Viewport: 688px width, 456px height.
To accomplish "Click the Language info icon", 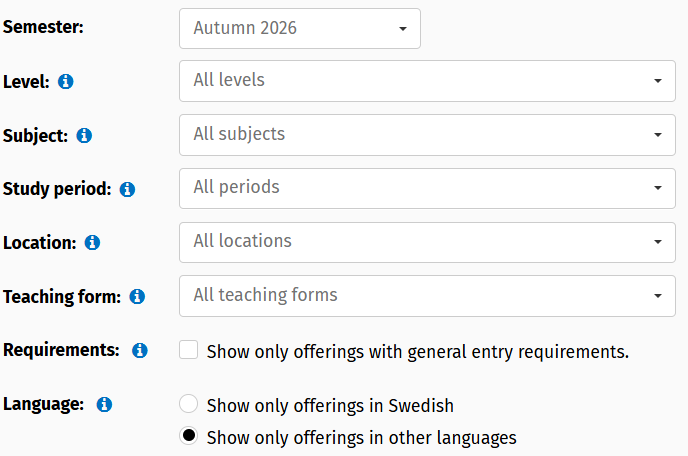I will (x=104, y=405).
